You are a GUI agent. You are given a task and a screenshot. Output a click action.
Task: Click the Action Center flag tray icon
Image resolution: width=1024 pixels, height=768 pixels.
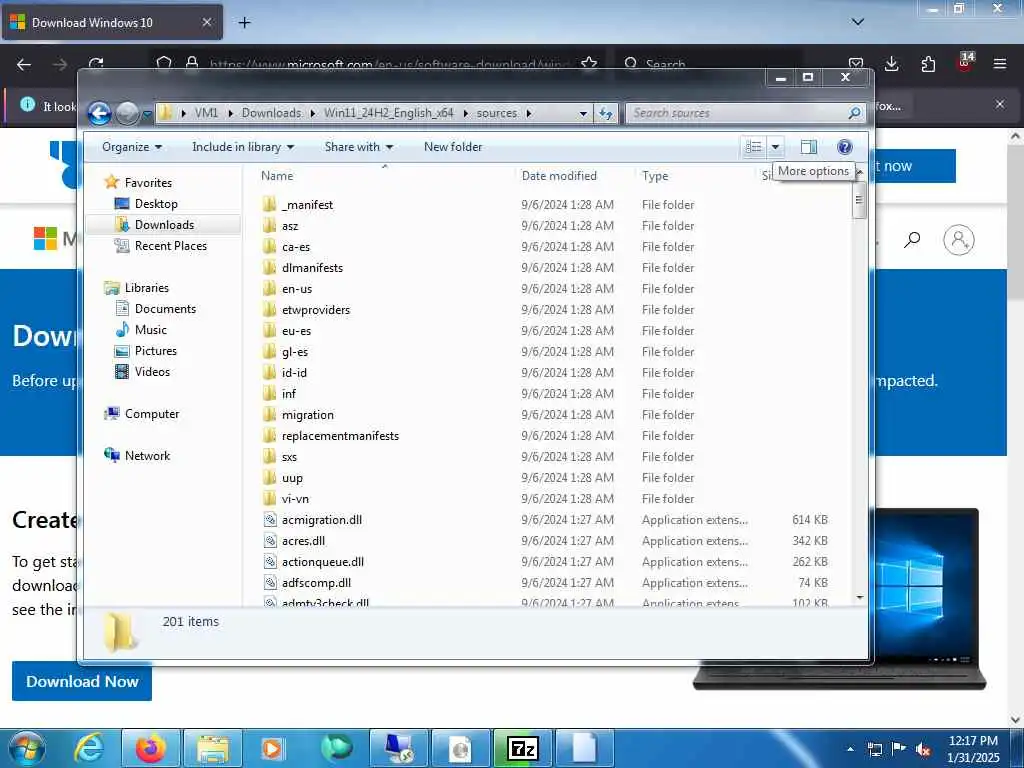pos(899,749)
